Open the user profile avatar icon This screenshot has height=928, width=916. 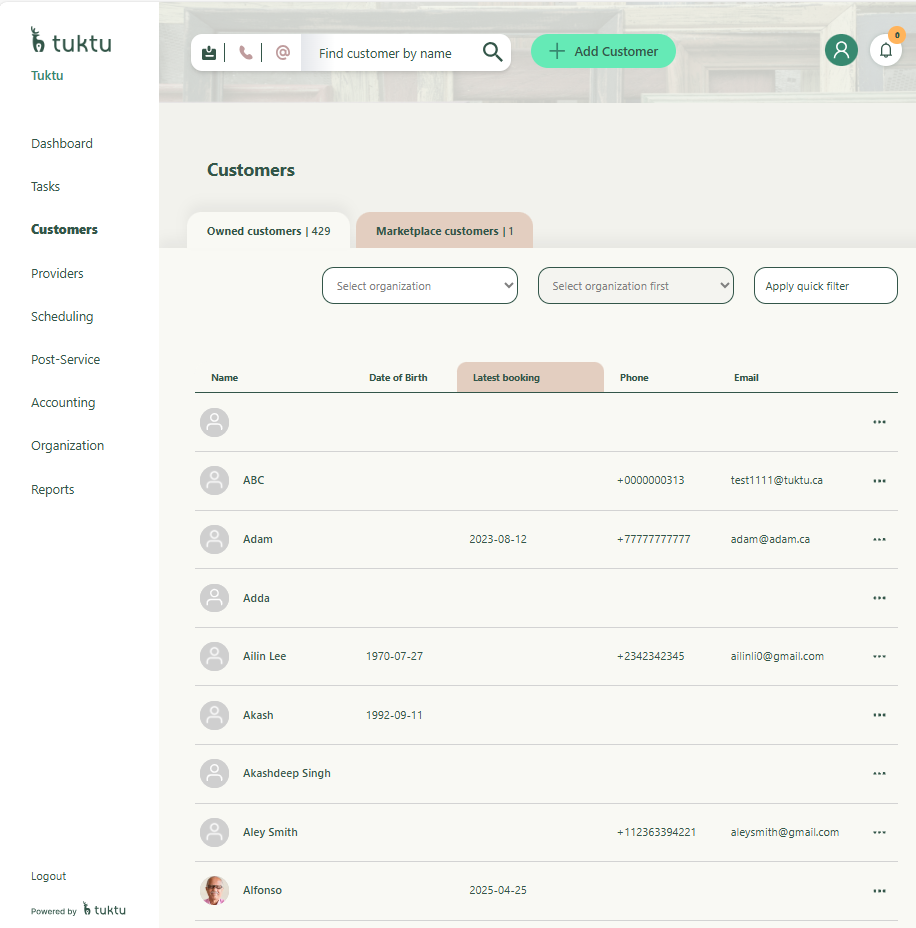click(841, 50)
